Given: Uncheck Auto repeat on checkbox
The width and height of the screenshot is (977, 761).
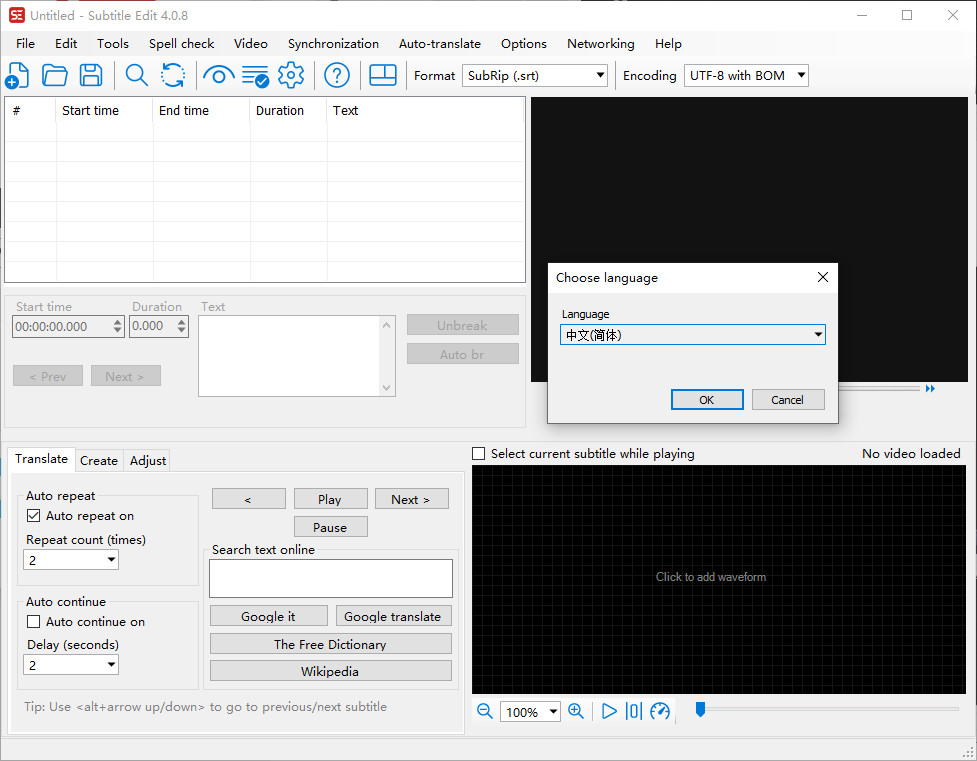Looking at the screenshot, I should [x=34, y=516].
